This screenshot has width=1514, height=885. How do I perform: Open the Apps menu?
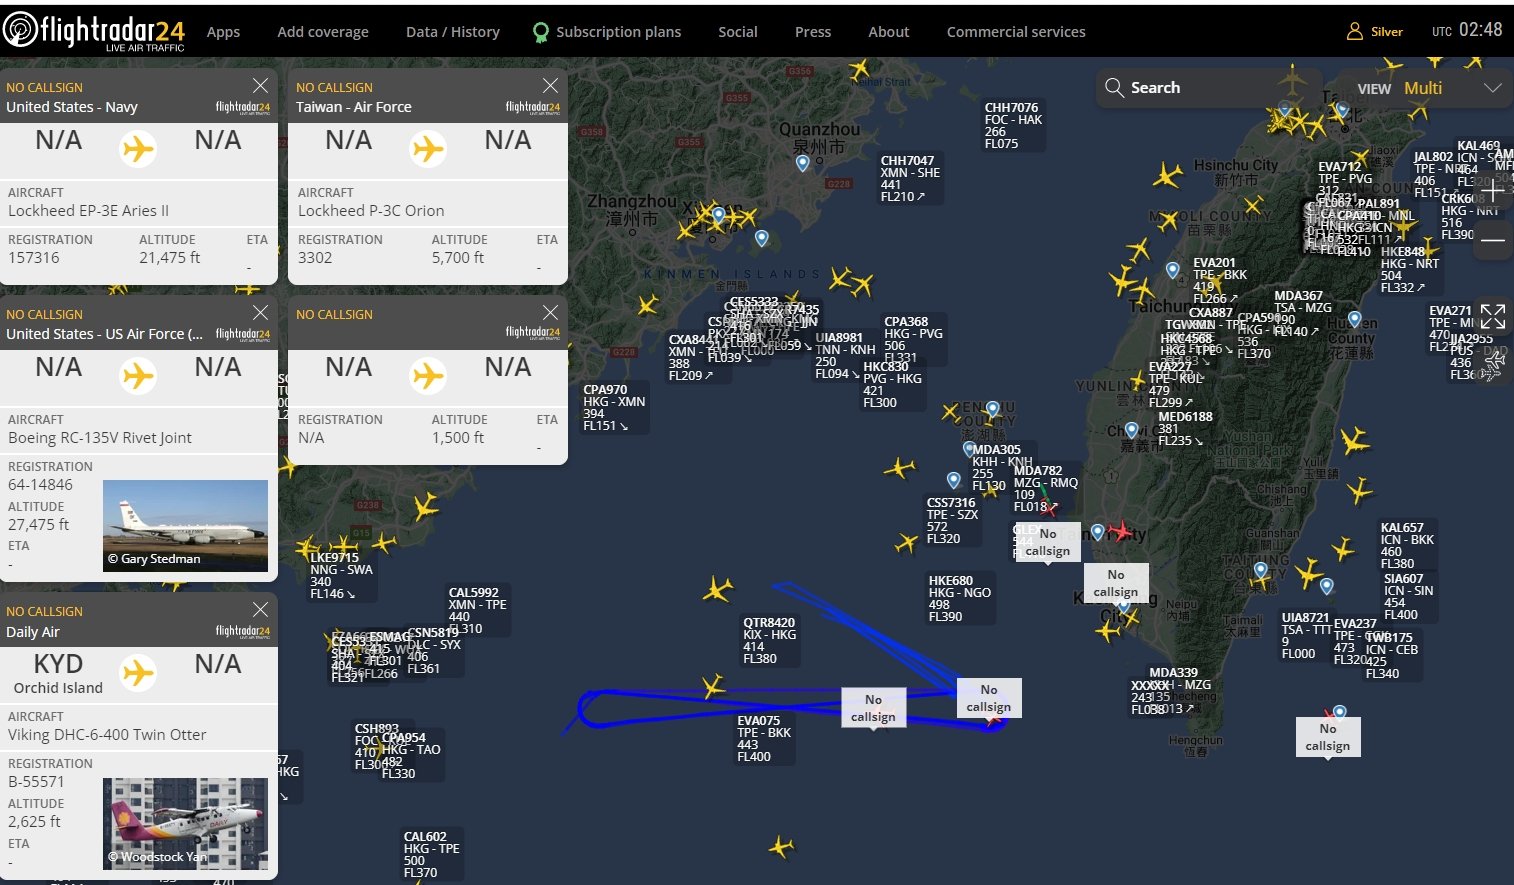(x=223, y=32)
